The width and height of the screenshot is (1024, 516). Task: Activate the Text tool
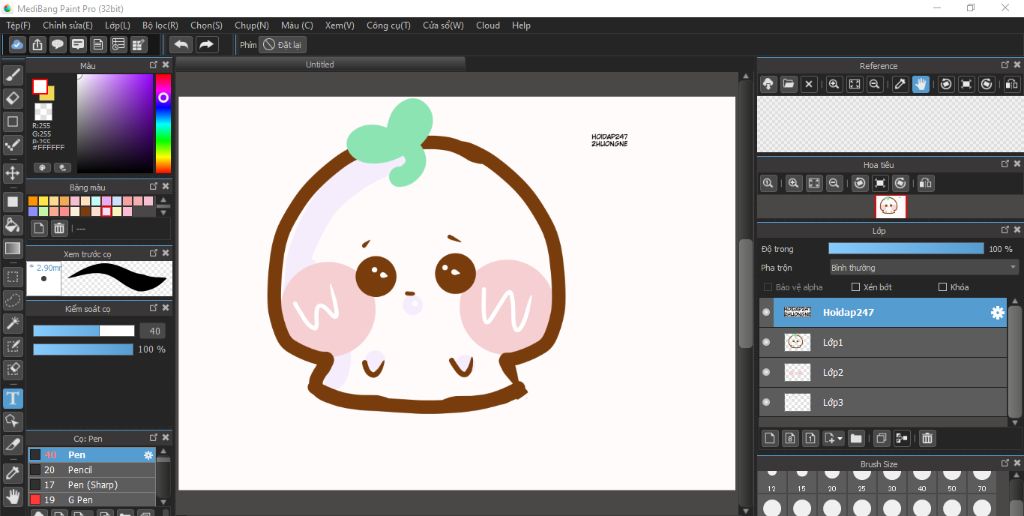coord(13,398)
